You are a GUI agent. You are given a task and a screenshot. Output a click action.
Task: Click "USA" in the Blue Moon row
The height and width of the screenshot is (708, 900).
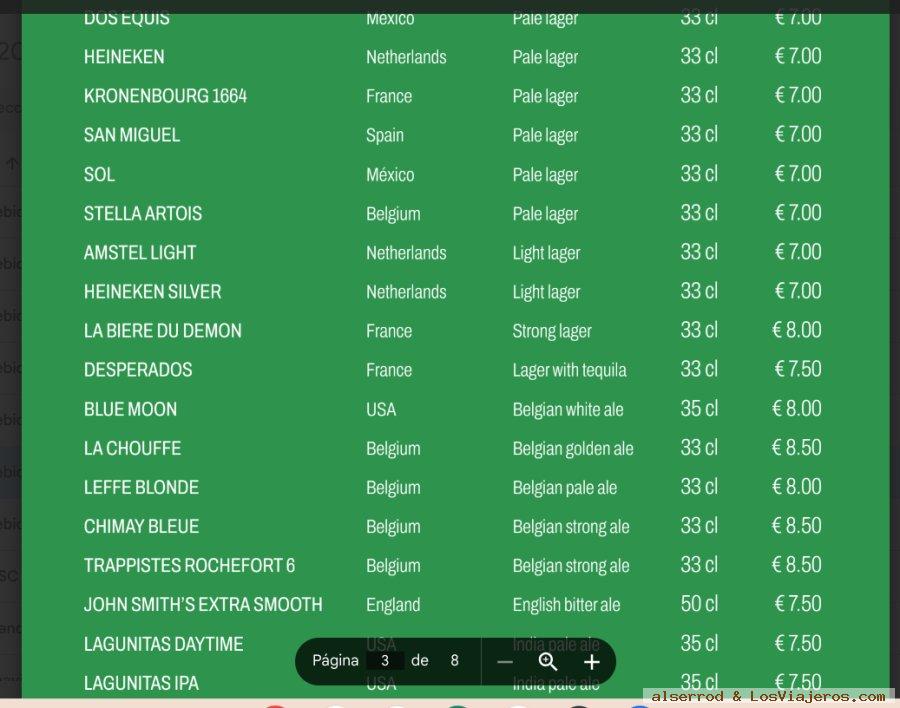381,409
